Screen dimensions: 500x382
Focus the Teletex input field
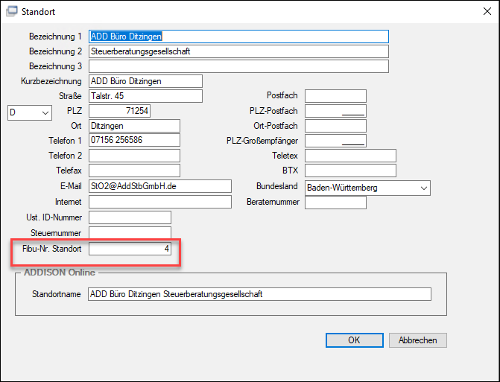point(351,156)
